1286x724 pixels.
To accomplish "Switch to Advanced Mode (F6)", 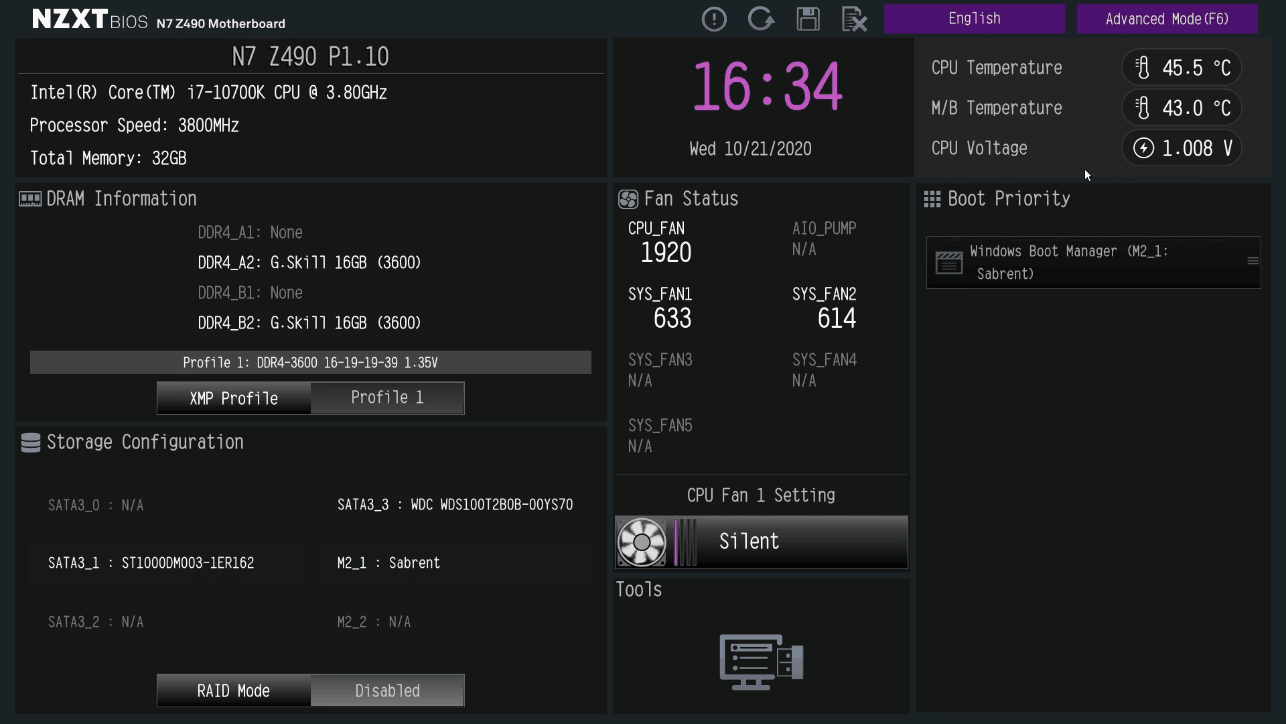I will point(1167,19).
